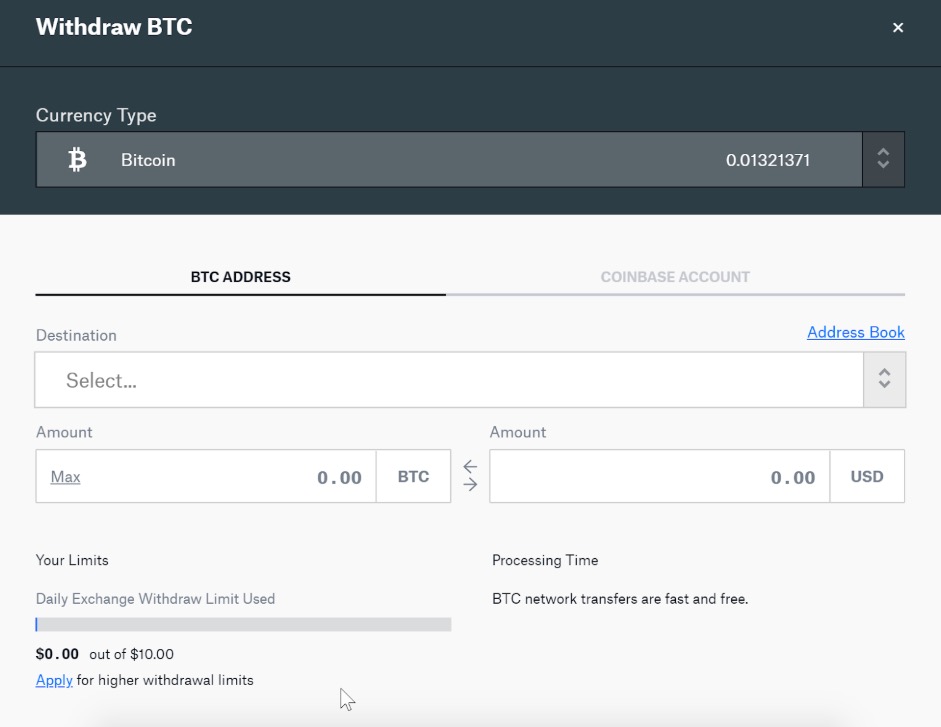Switch to the BTC ADDRESS tab
The width and height of the screenshot is (941, 727).
[x=241, y=277]
